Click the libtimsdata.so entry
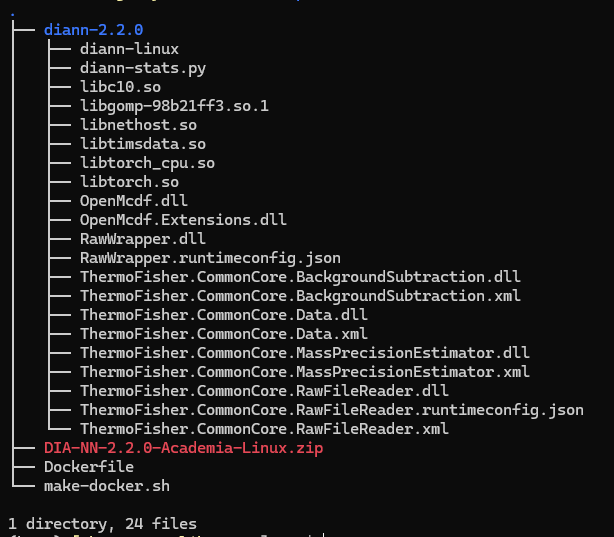The image size is (614, 537). pos(143,144)
